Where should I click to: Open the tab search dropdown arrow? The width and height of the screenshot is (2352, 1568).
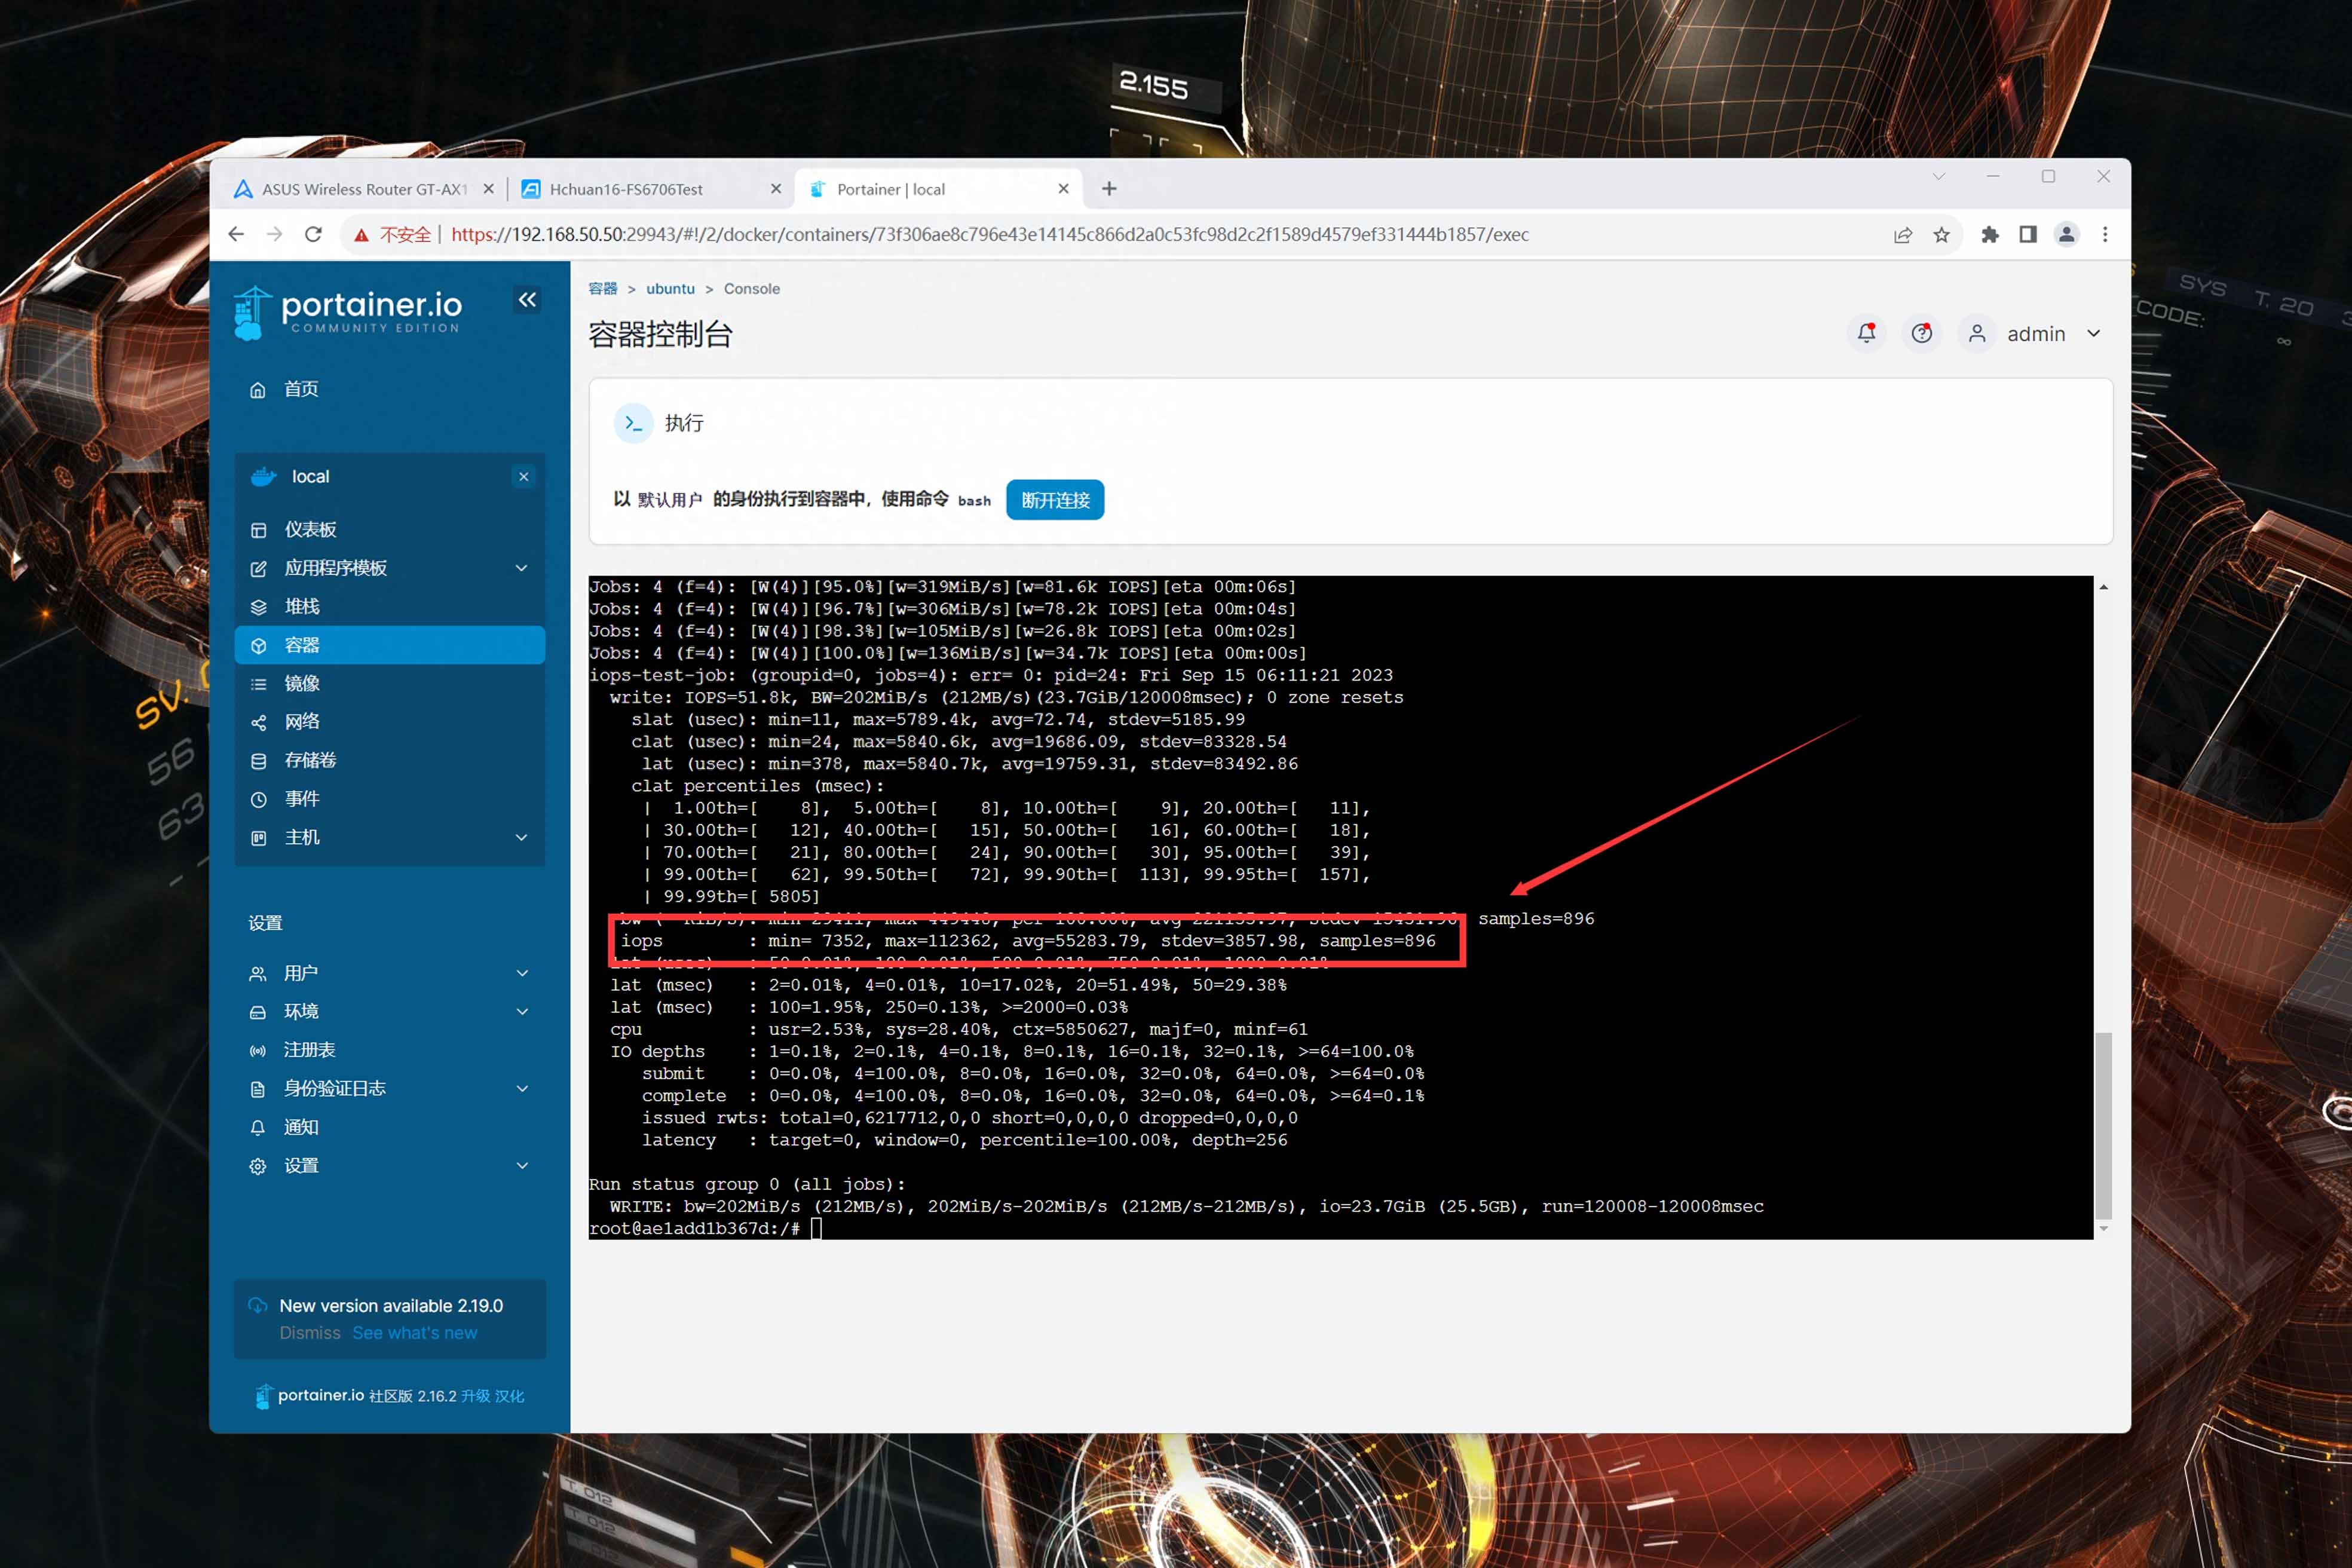1938,177
